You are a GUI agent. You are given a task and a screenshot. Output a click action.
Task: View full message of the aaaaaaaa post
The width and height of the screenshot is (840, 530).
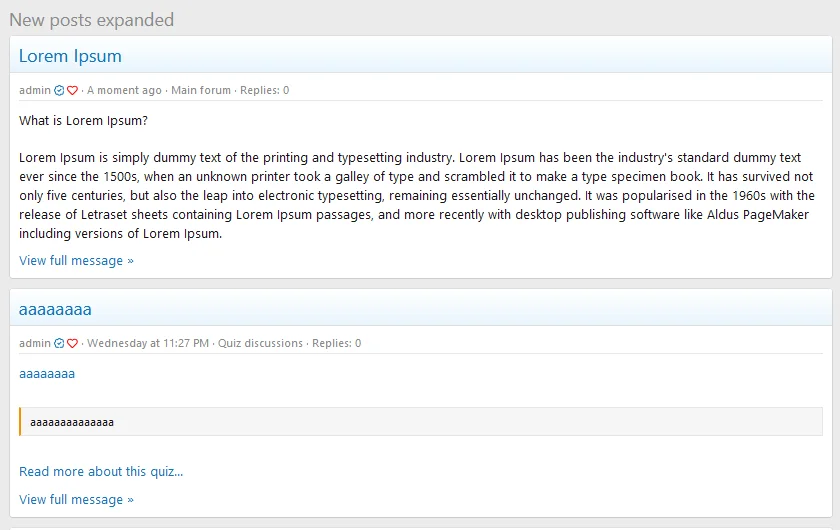click(x=76, y=500)
